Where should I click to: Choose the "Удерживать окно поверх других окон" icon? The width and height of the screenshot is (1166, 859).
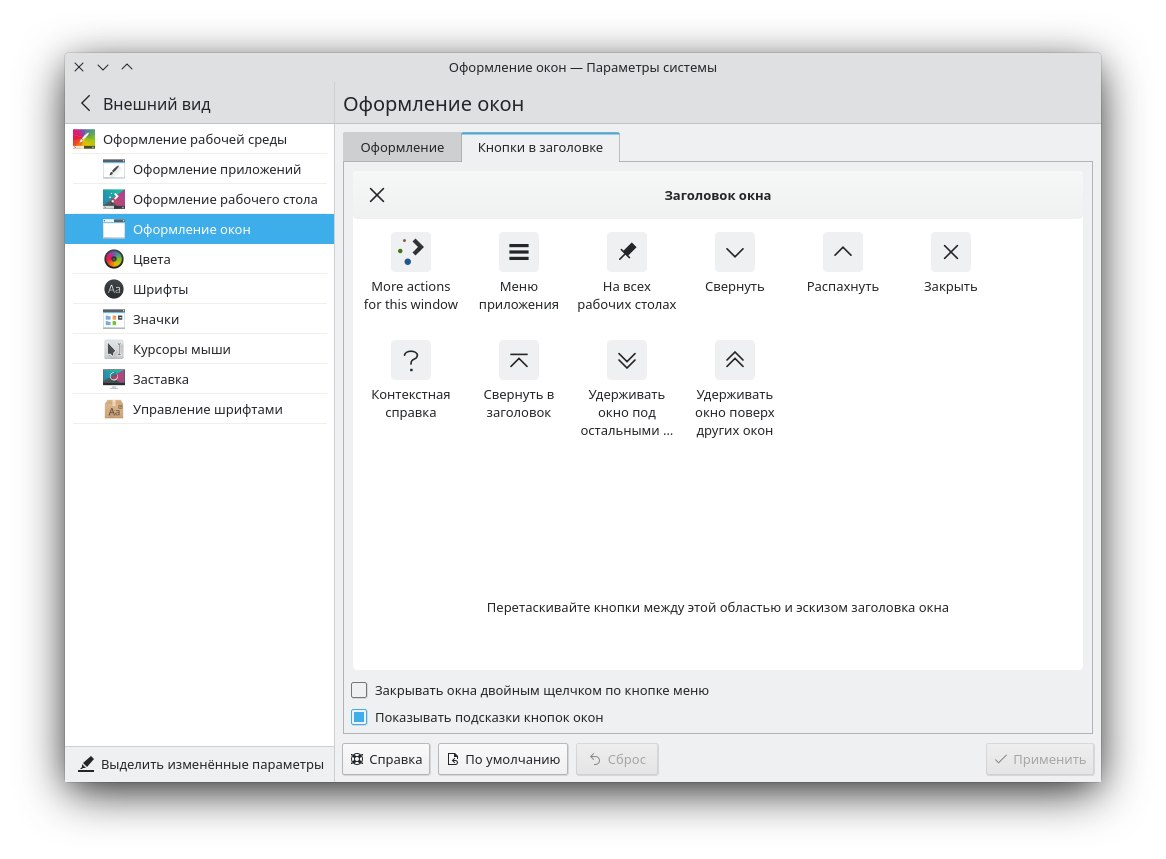coord(735,360)
